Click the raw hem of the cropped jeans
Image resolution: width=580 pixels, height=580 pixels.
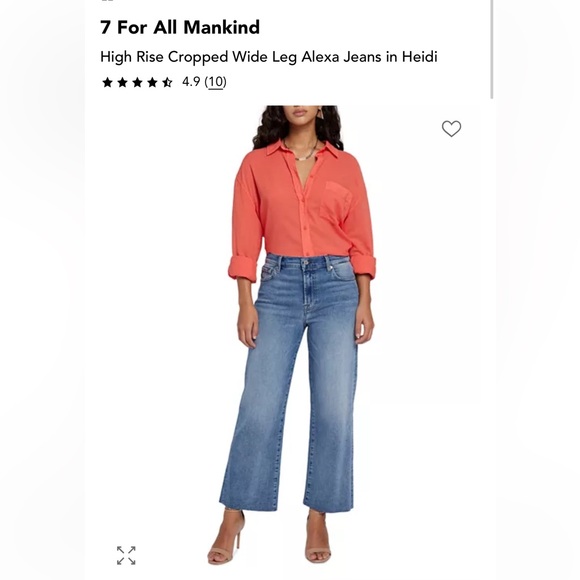coord(287,505)
